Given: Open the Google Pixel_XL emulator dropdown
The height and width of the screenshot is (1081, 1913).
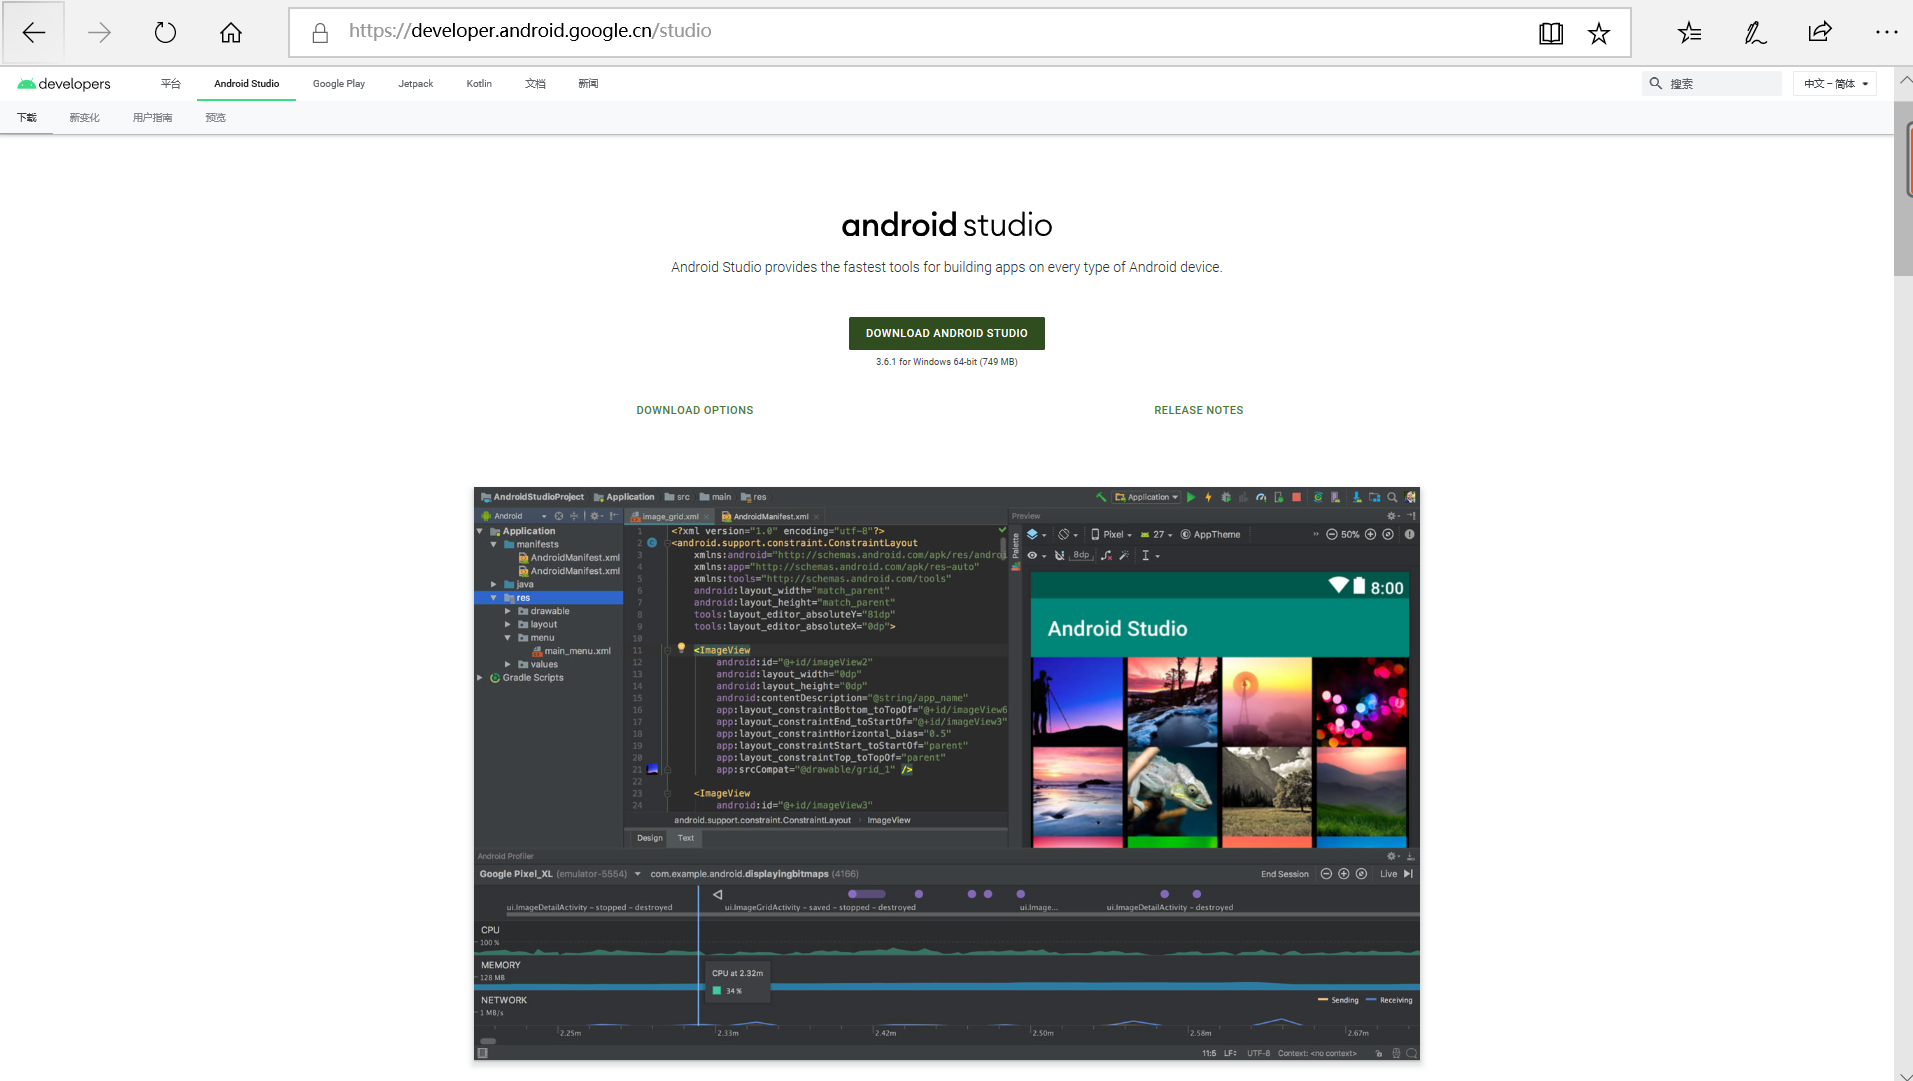Looking at the screenshot, I should (560, 874).
